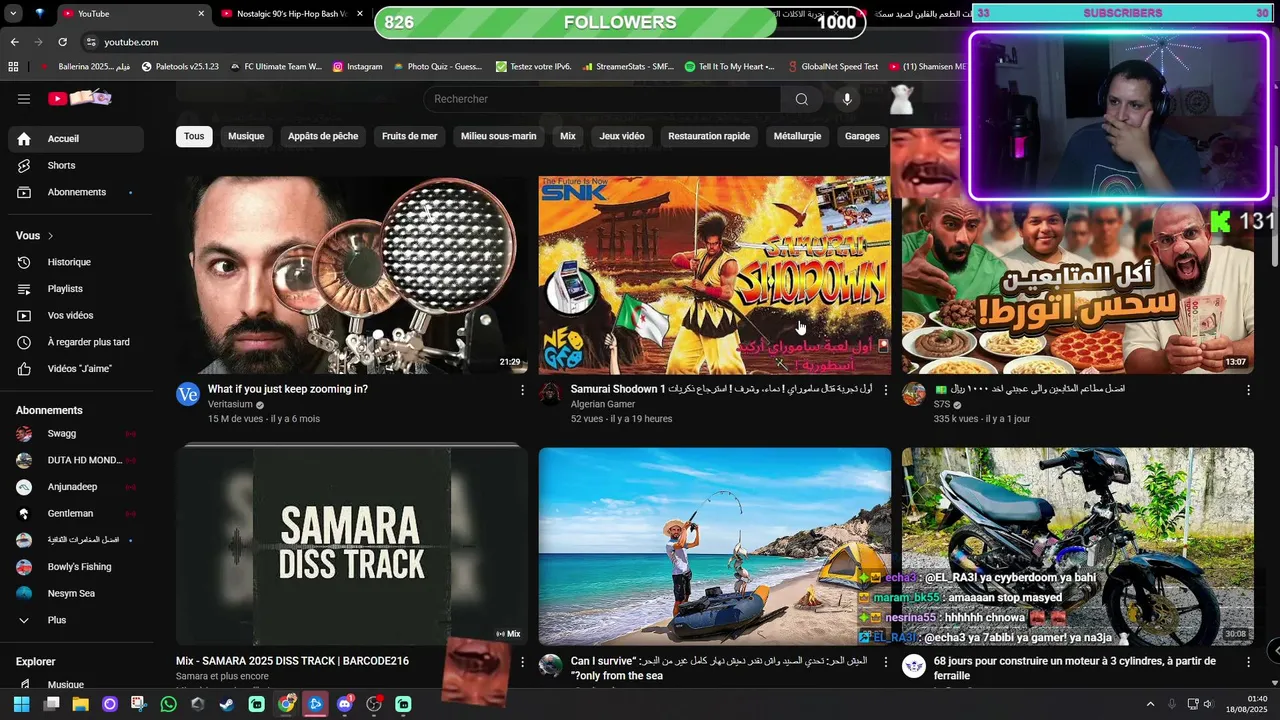Open Instagram bookmark
The height and width of the screenshot is (720, 1280).
point(357,67)
